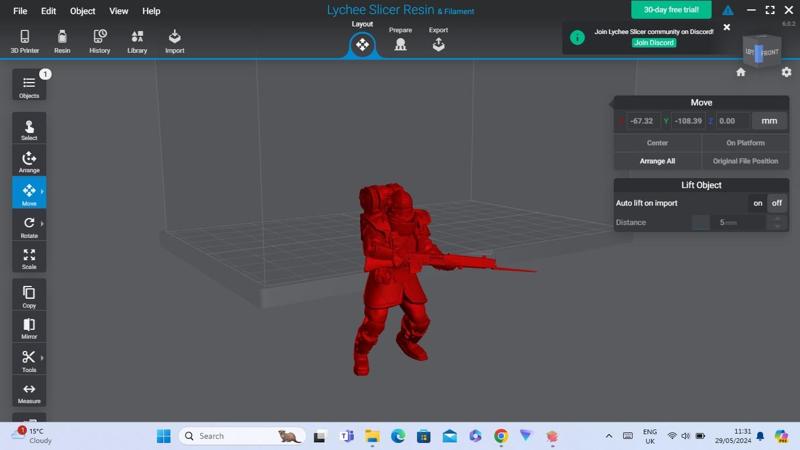Viewport: 800px width, 450px height.
Task: Open the Object menu
Action: [83, 11]
